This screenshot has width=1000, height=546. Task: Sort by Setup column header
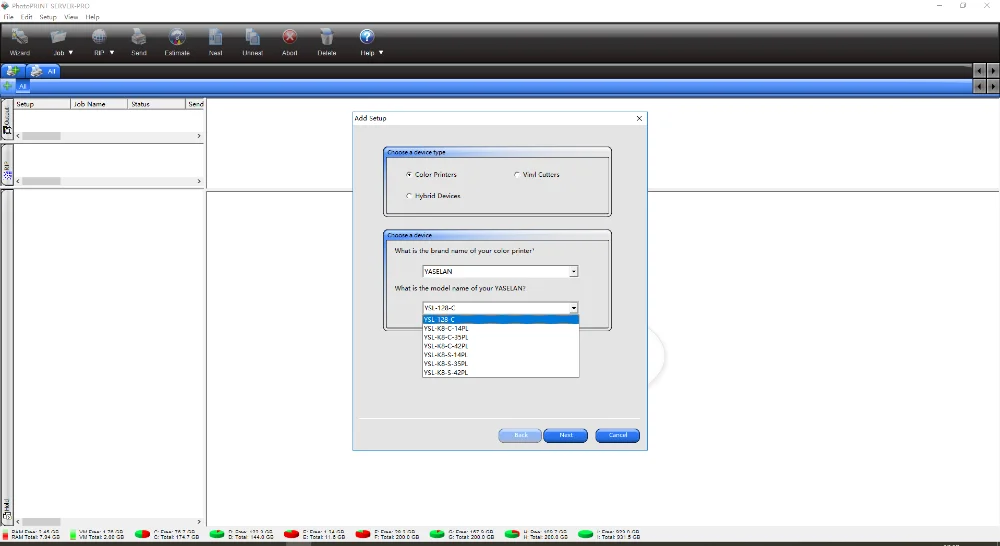tap(42, 104)
